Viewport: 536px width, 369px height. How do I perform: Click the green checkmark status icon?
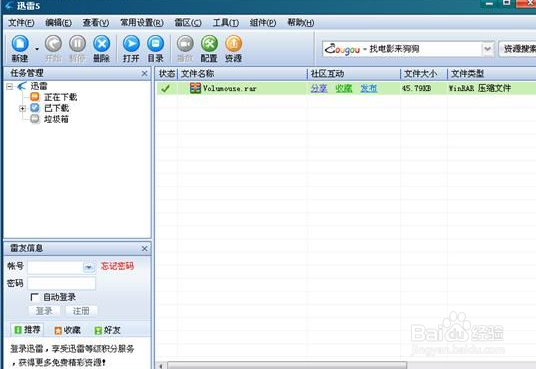(165, 89)
